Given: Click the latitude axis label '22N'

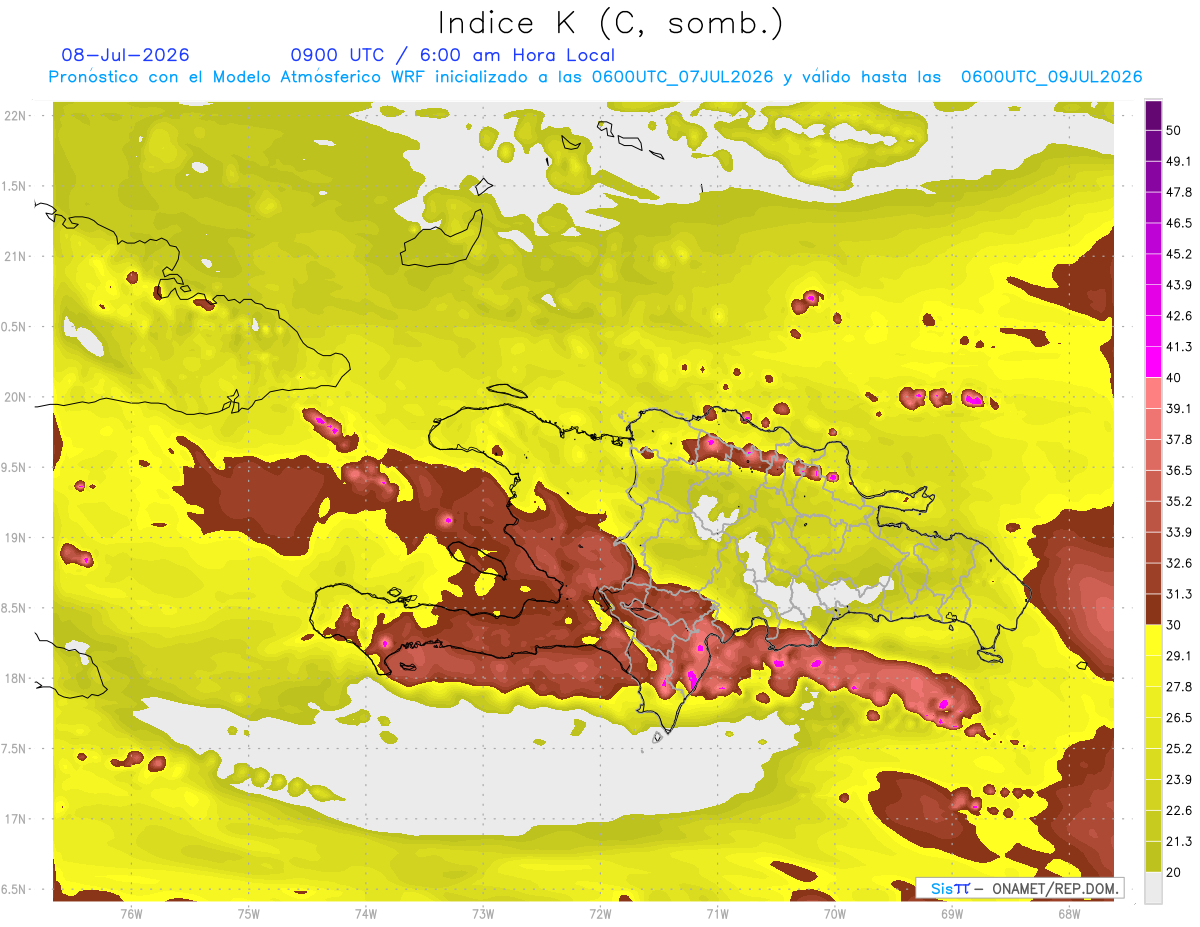Looking at the screenshot, I should pos(17,116).
